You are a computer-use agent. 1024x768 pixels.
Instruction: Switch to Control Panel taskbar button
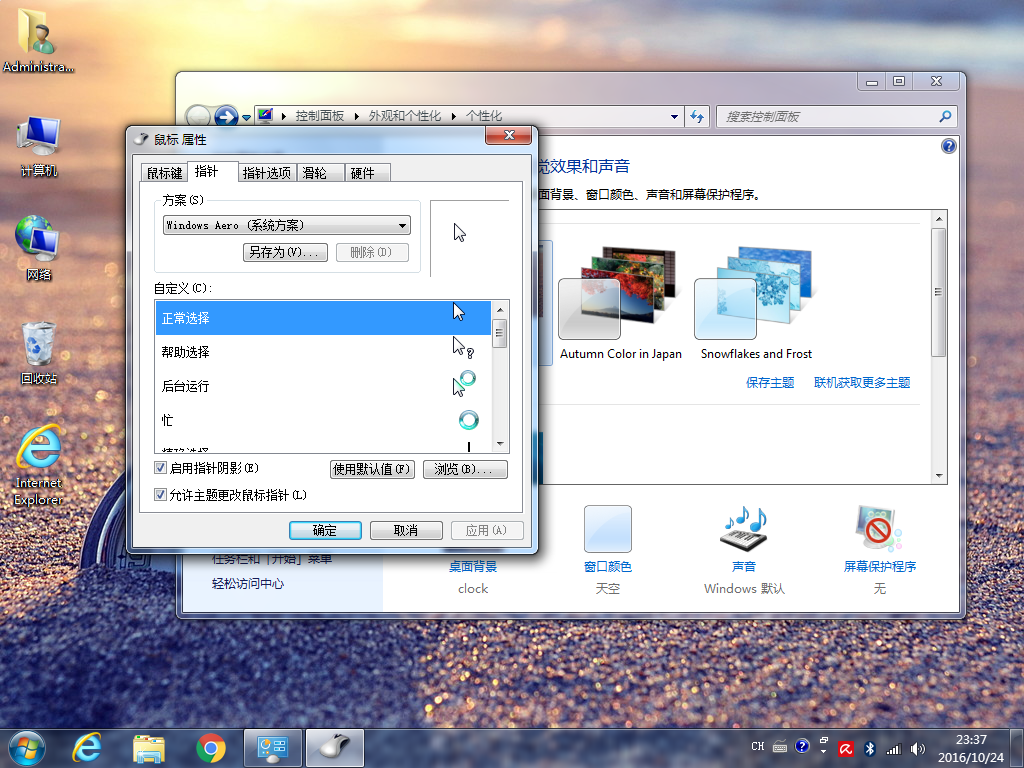pos(273,748)
